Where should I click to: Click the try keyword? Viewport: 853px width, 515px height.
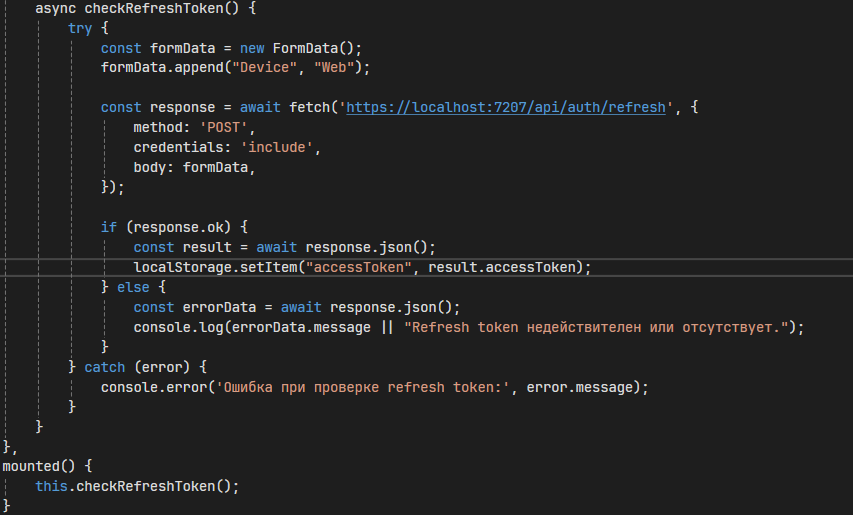(80, 28)
